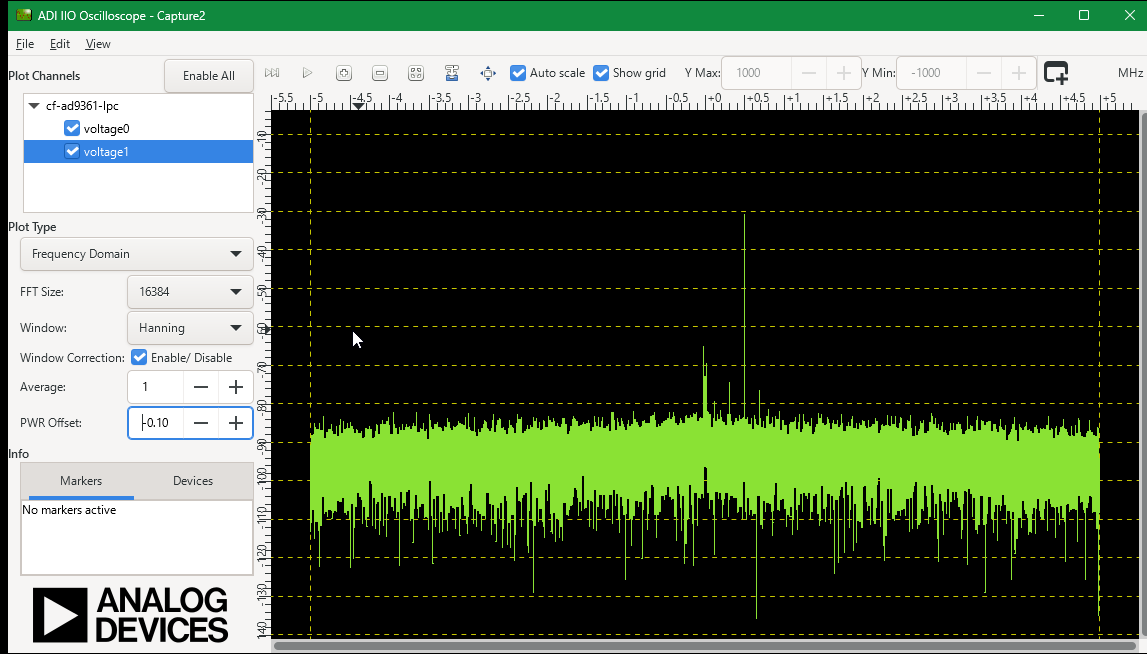Decrease the PWR Offset value
Screen dimensions: 1147x654
201,423
